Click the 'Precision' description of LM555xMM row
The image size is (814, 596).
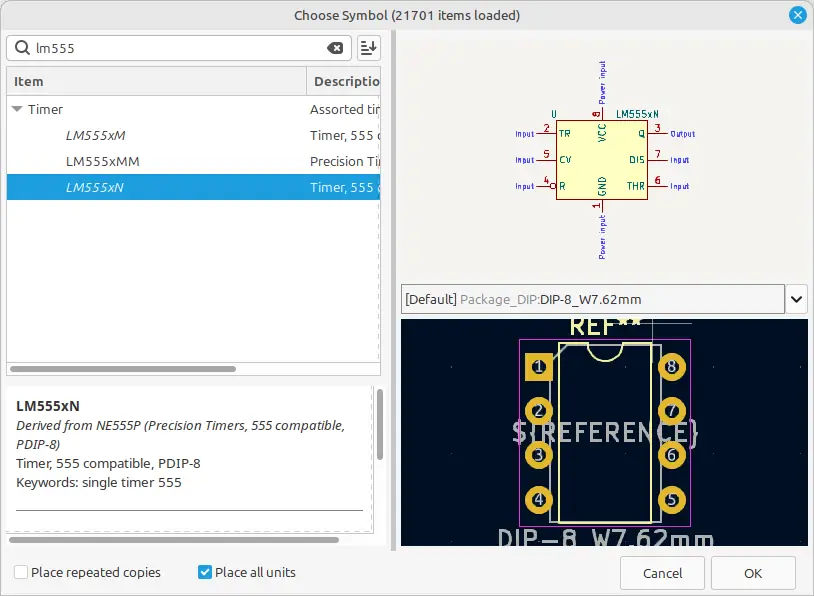[x=345, y=161]
